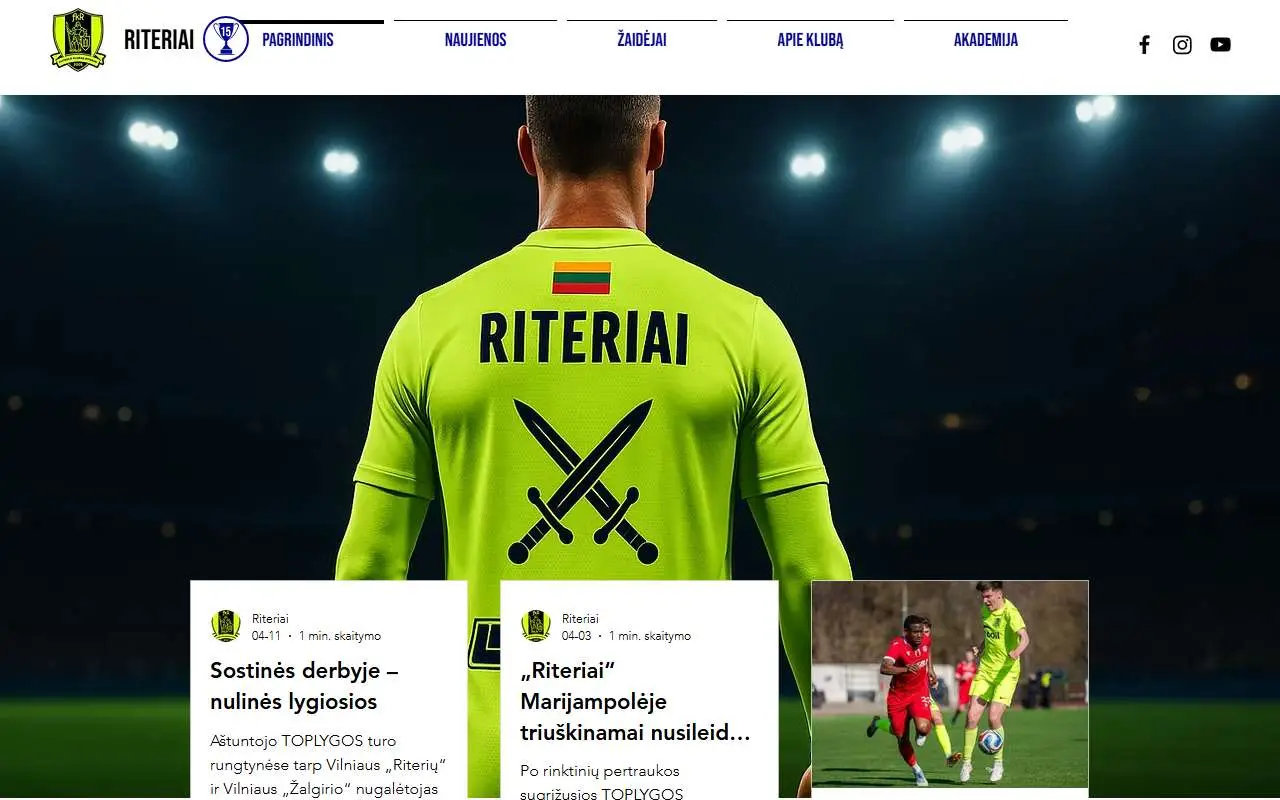Image resolution: width=1280 pixels, height=800 pixels.
Task: Click author name Riteriai on 04-03 post
Action: [x=580, y=619]
